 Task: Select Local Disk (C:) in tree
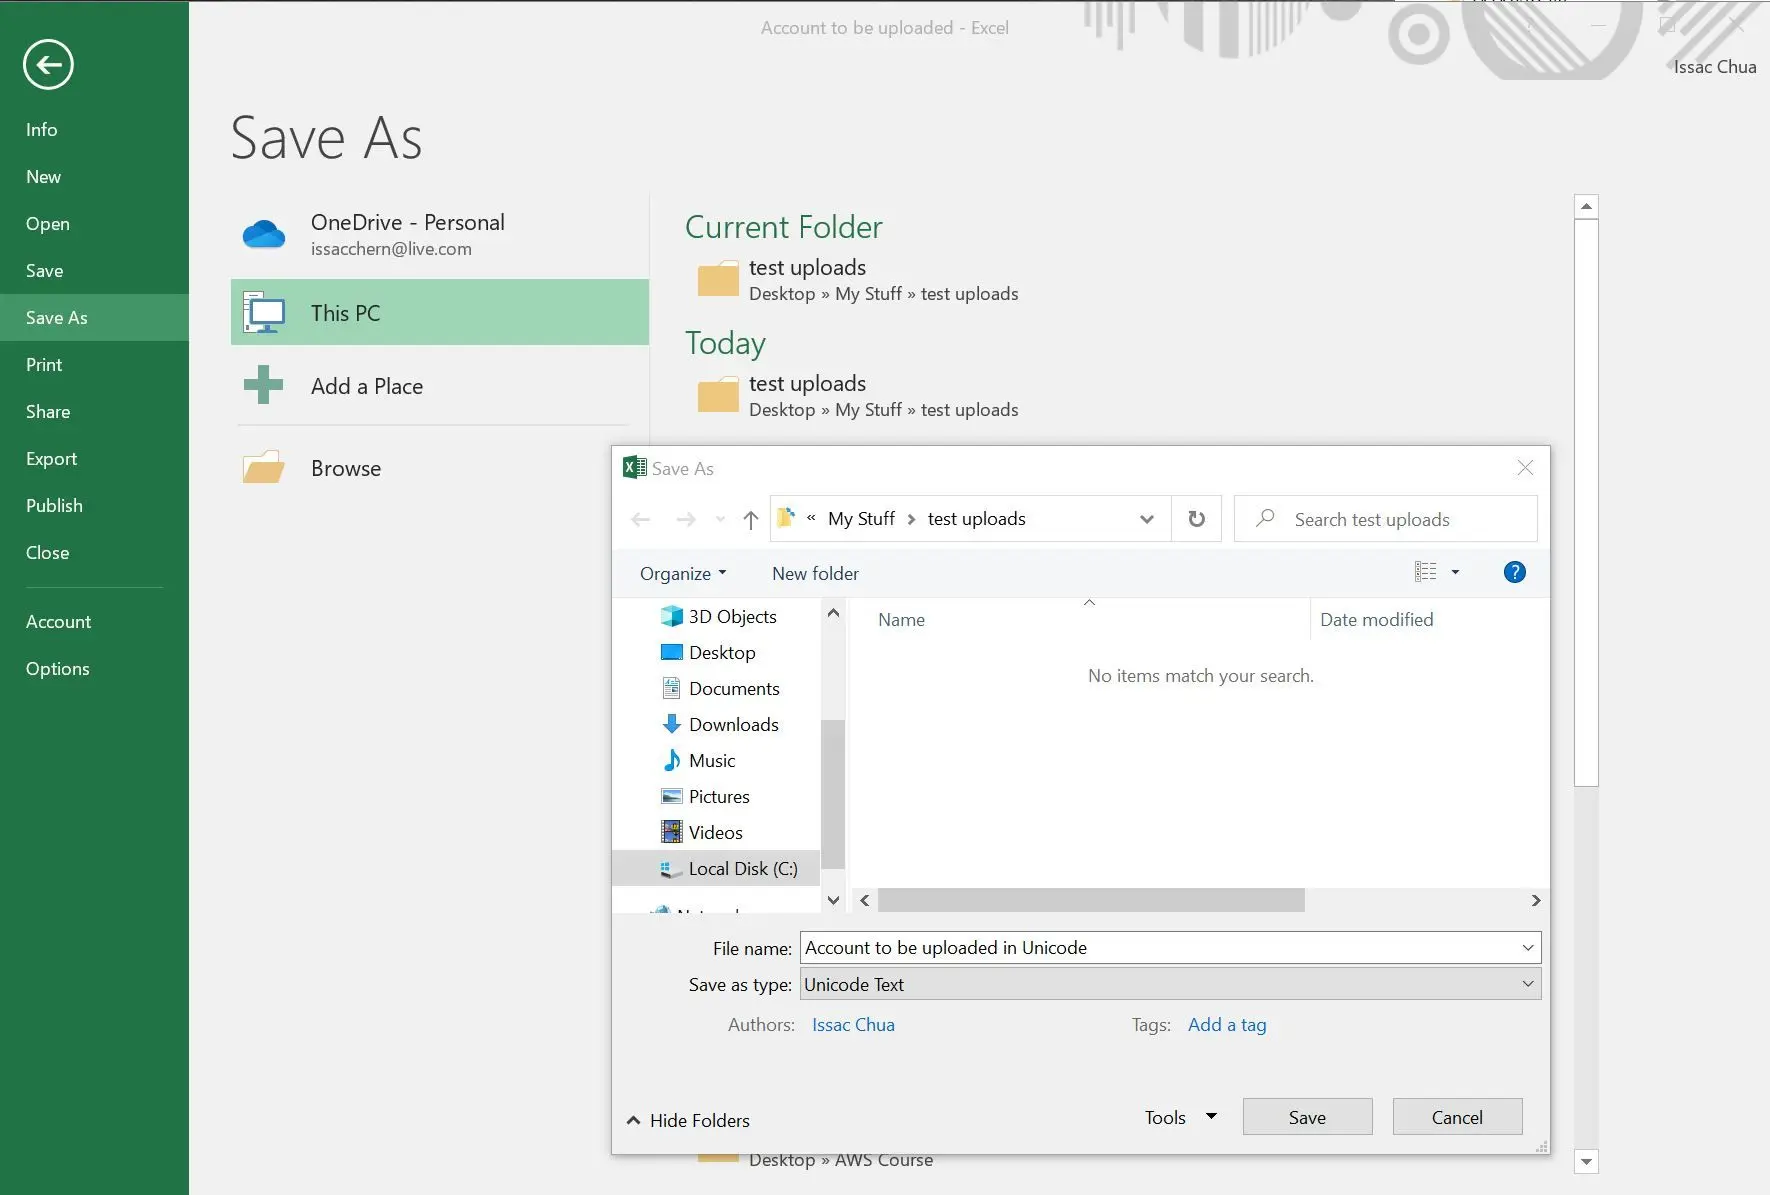point(716,868)
